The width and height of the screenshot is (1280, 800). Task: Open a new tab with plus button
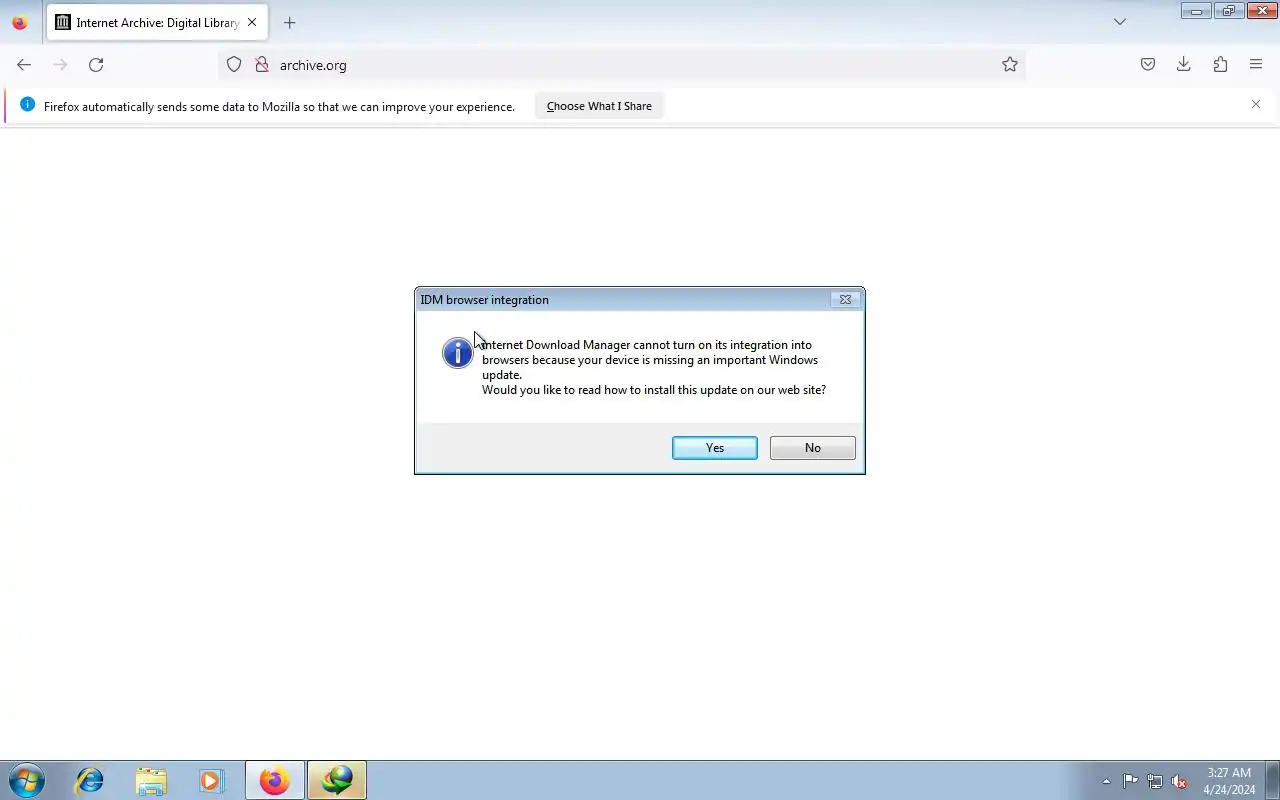(290, 22)
